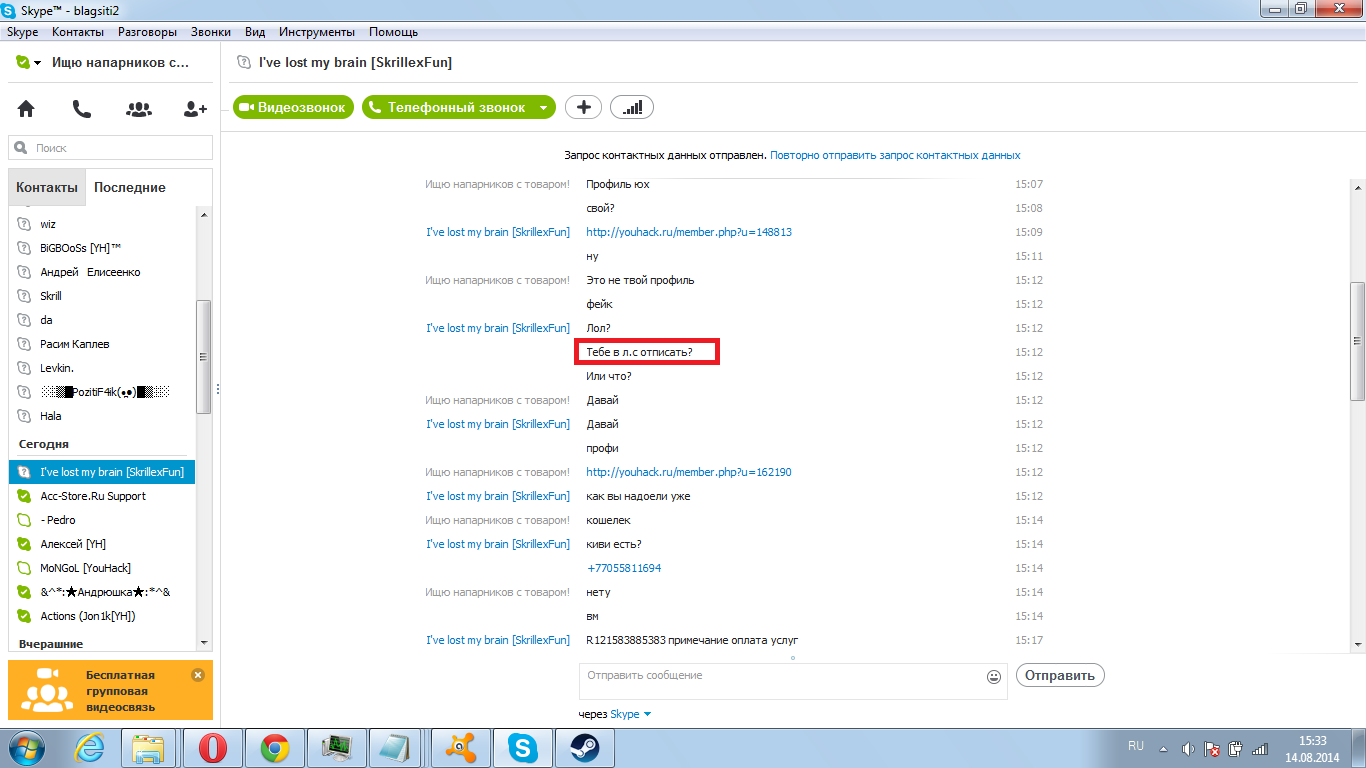Open the Вид menu
The image size is (1366, 768).
coord(255,32)
